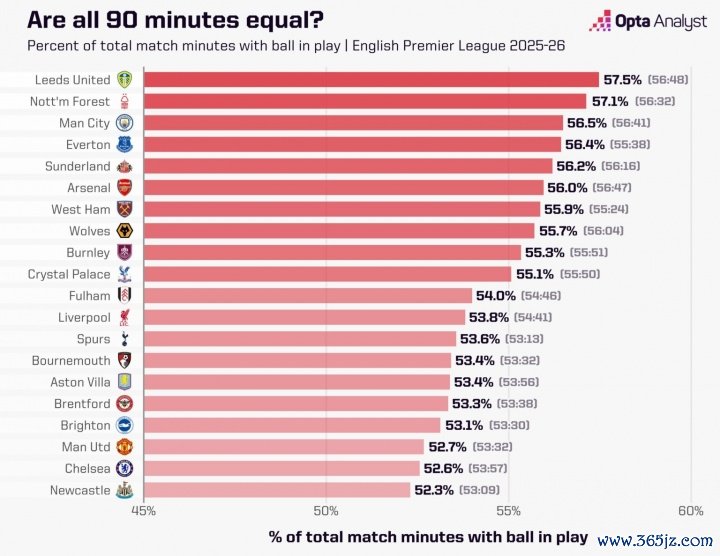Click the Leeds United club crest

pos(125,79)
